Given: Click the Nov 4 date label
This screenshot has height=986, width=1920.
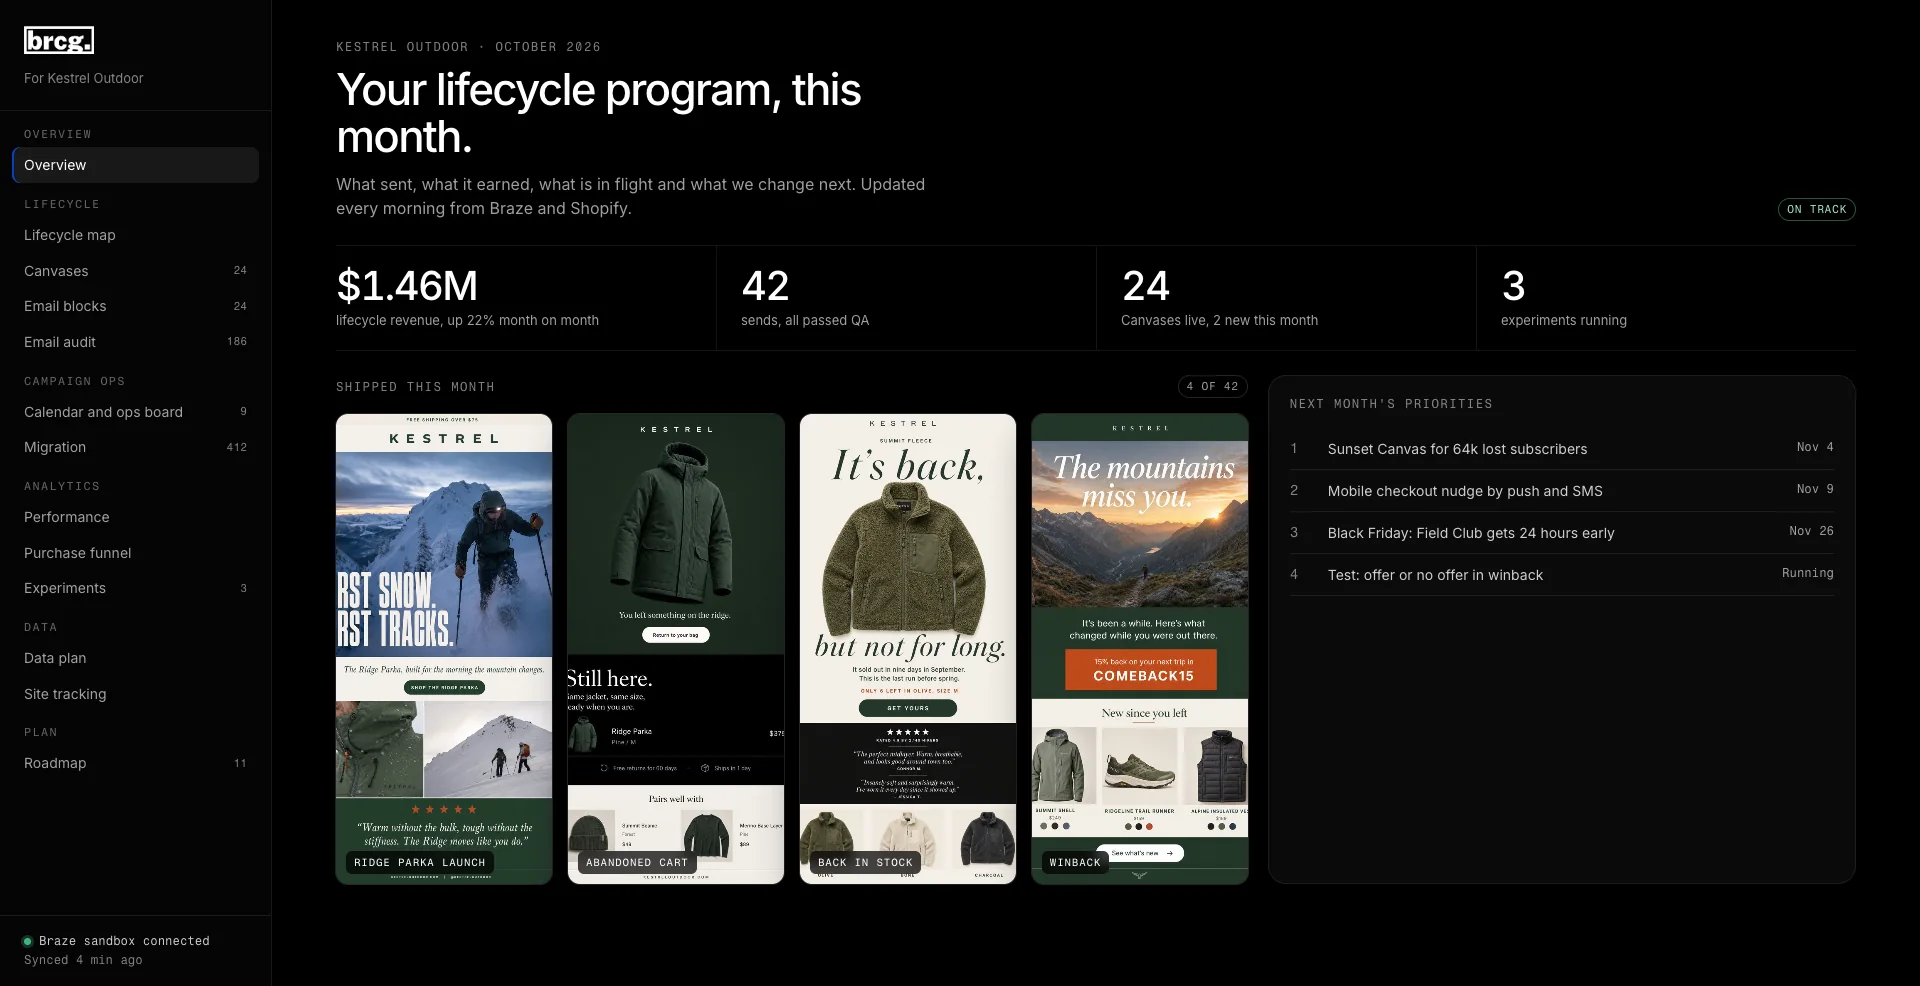Looking at the screenshot, I should click(1815, 447).
